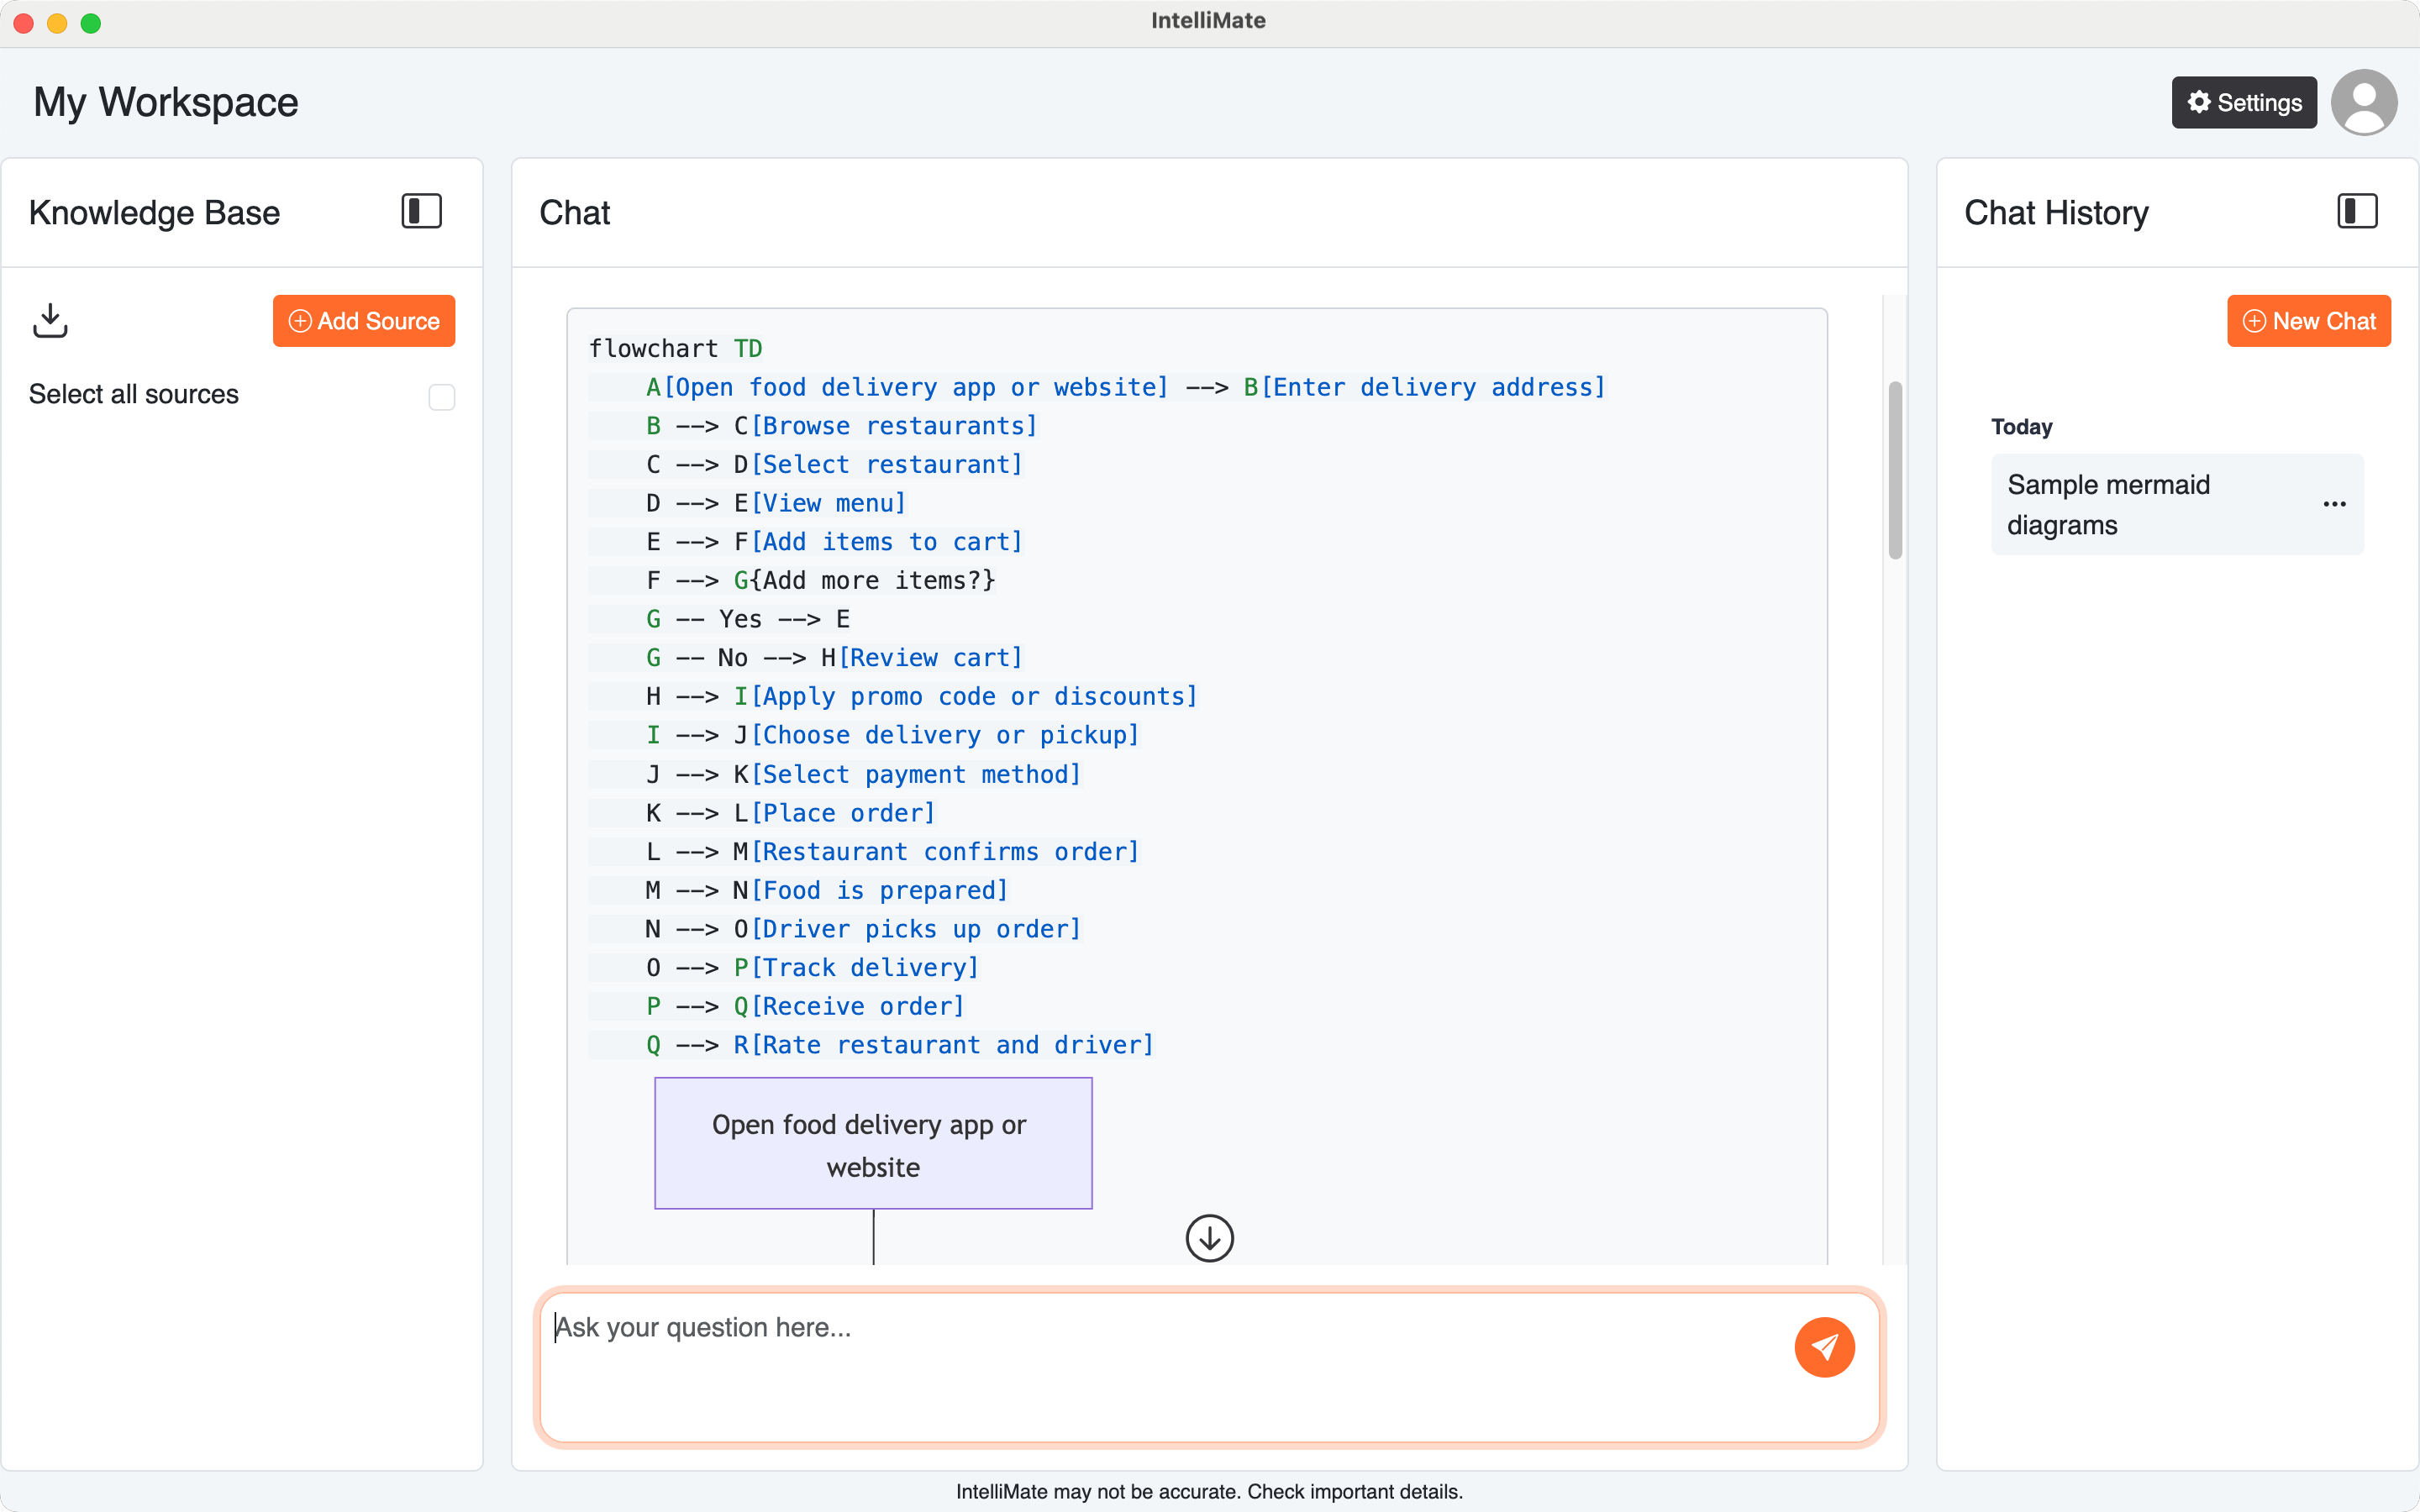Click the Add Source button
The height and width of the screenshot is (1512, 2420).
364,321
